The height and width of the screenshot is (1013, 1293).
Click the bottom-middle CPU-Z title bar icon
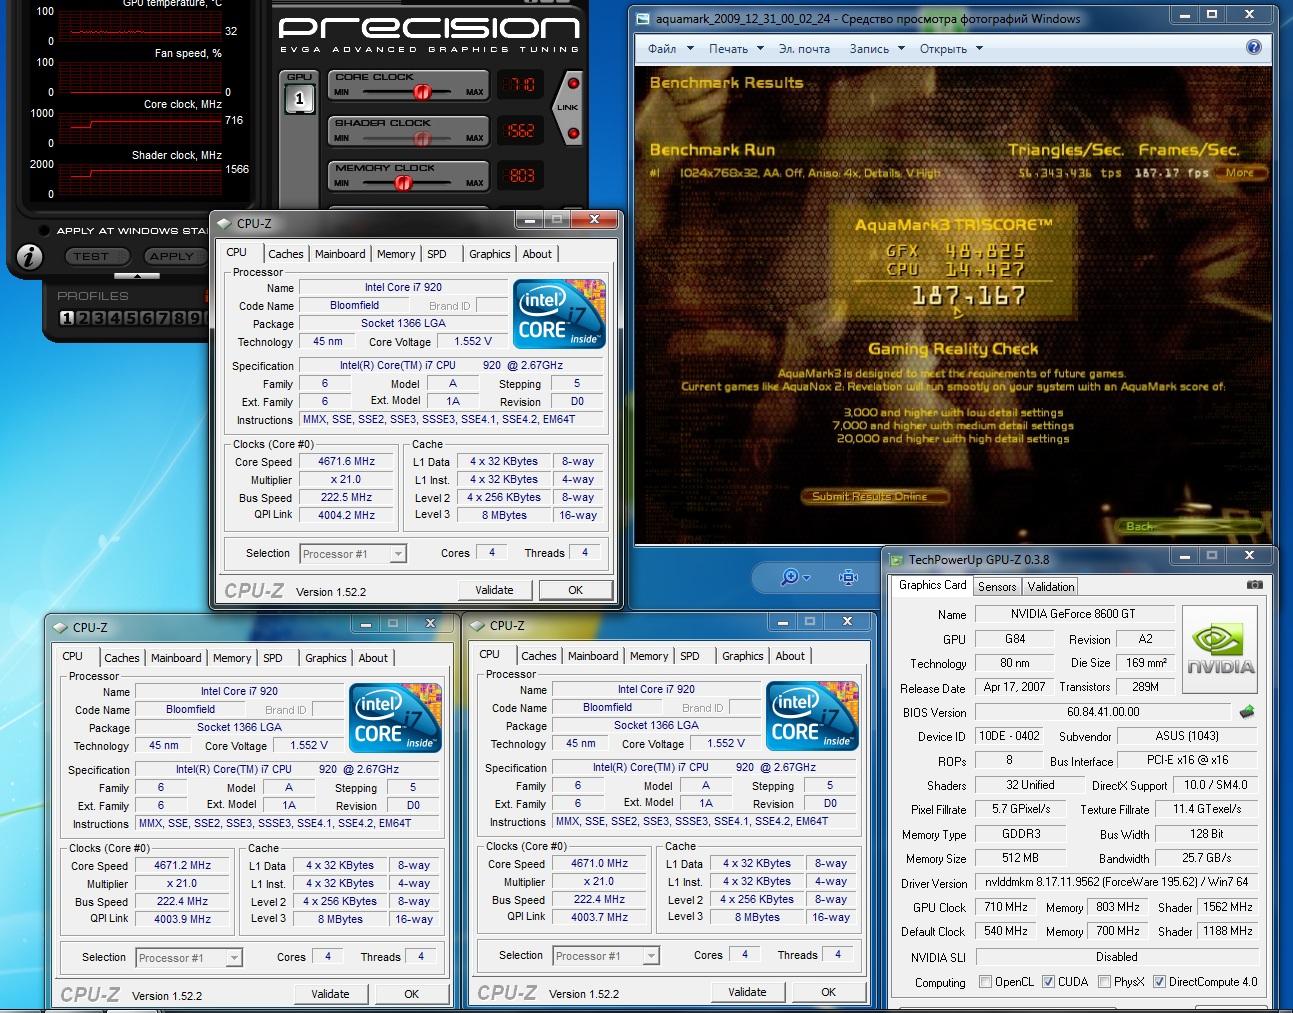click(478, 626)
